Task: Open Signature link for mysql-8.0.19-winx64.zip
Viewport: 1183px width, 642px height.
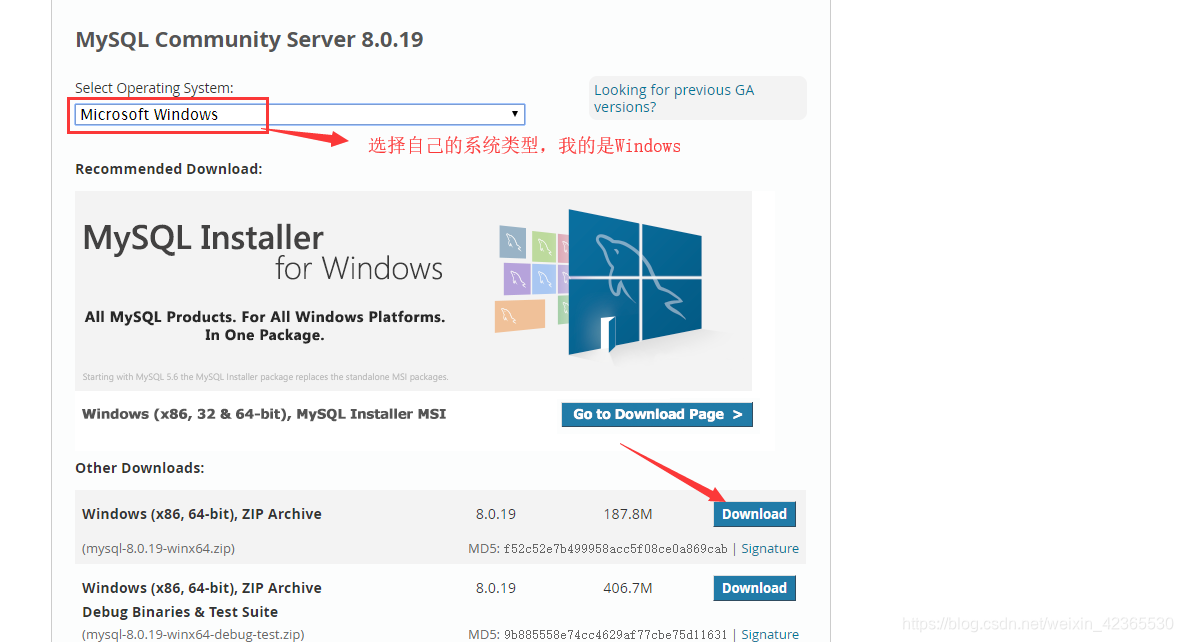Action: (x=770, y=548)
